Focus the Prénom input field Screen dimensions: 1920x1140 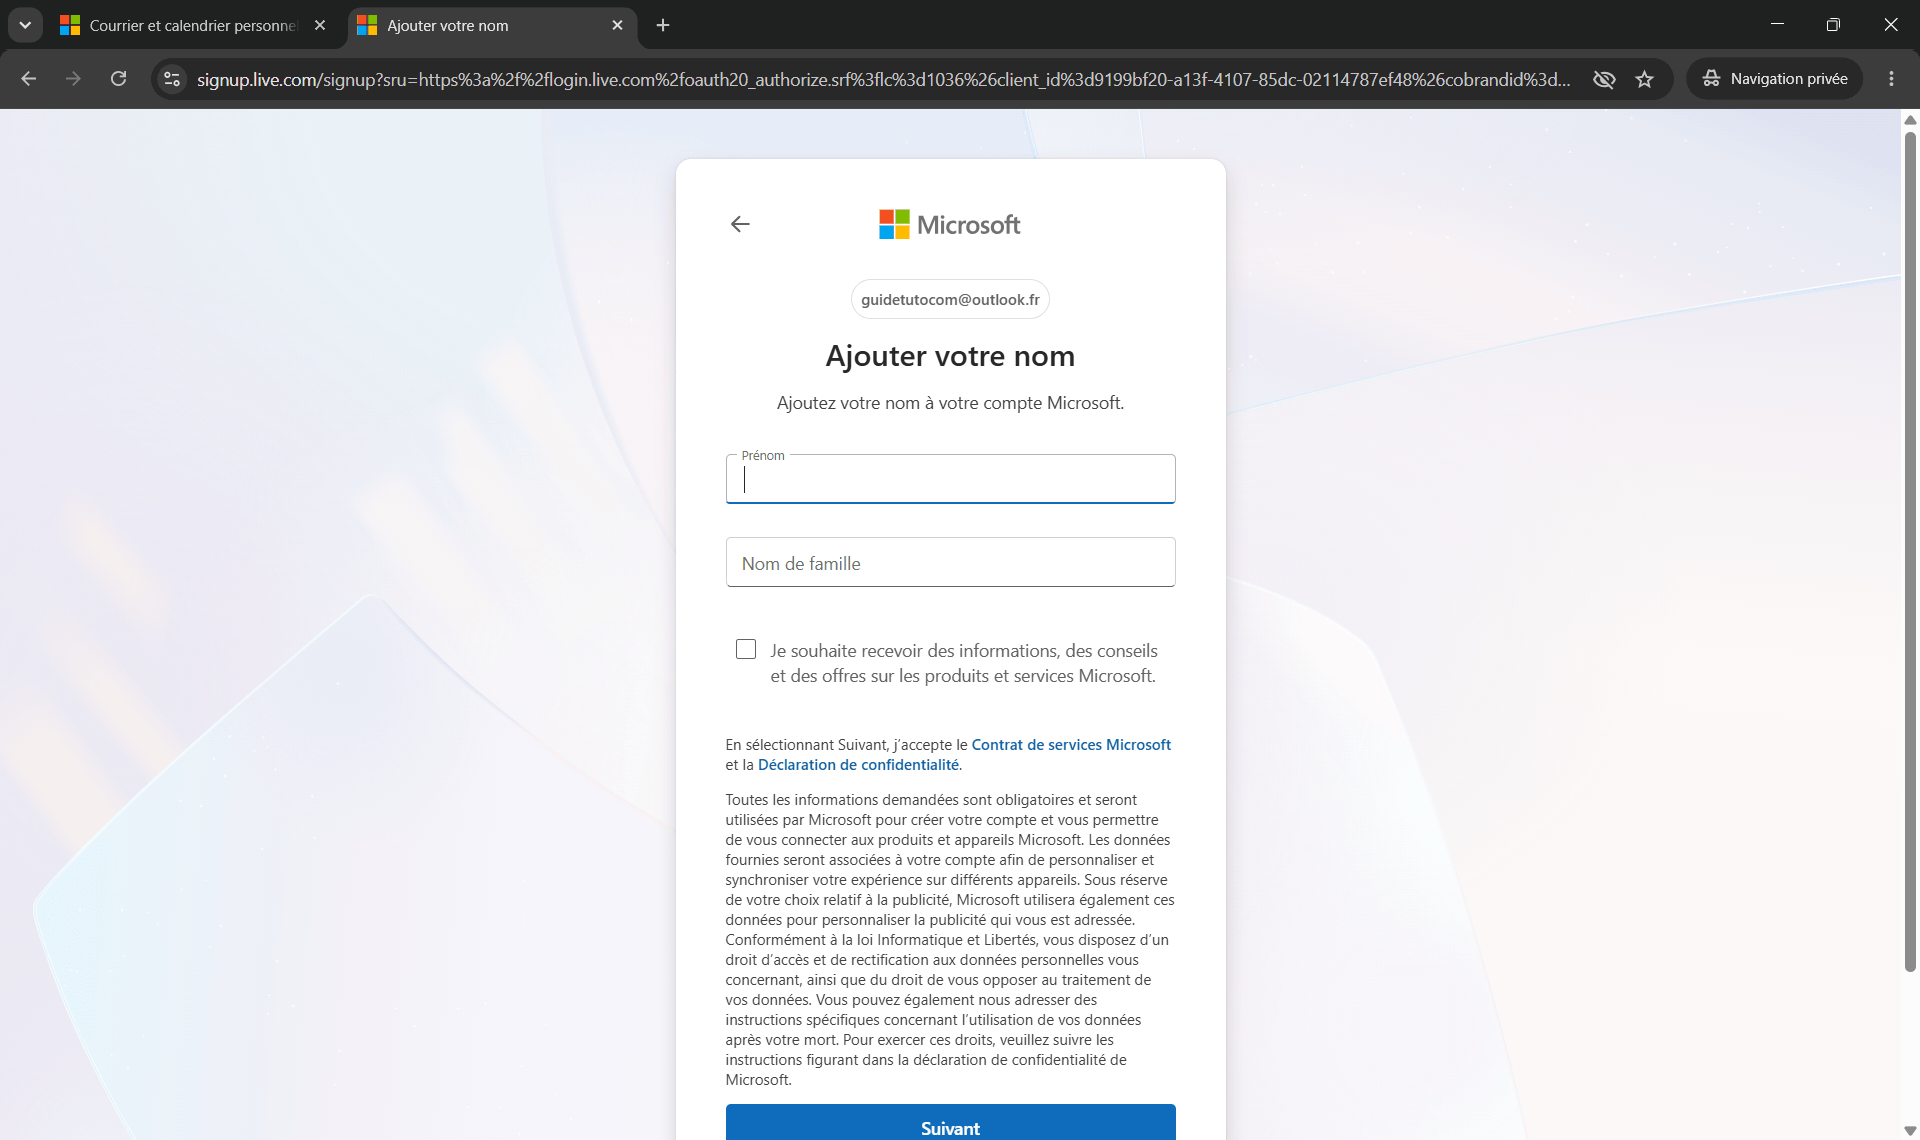pyautogui.click(x=950, y=480)
